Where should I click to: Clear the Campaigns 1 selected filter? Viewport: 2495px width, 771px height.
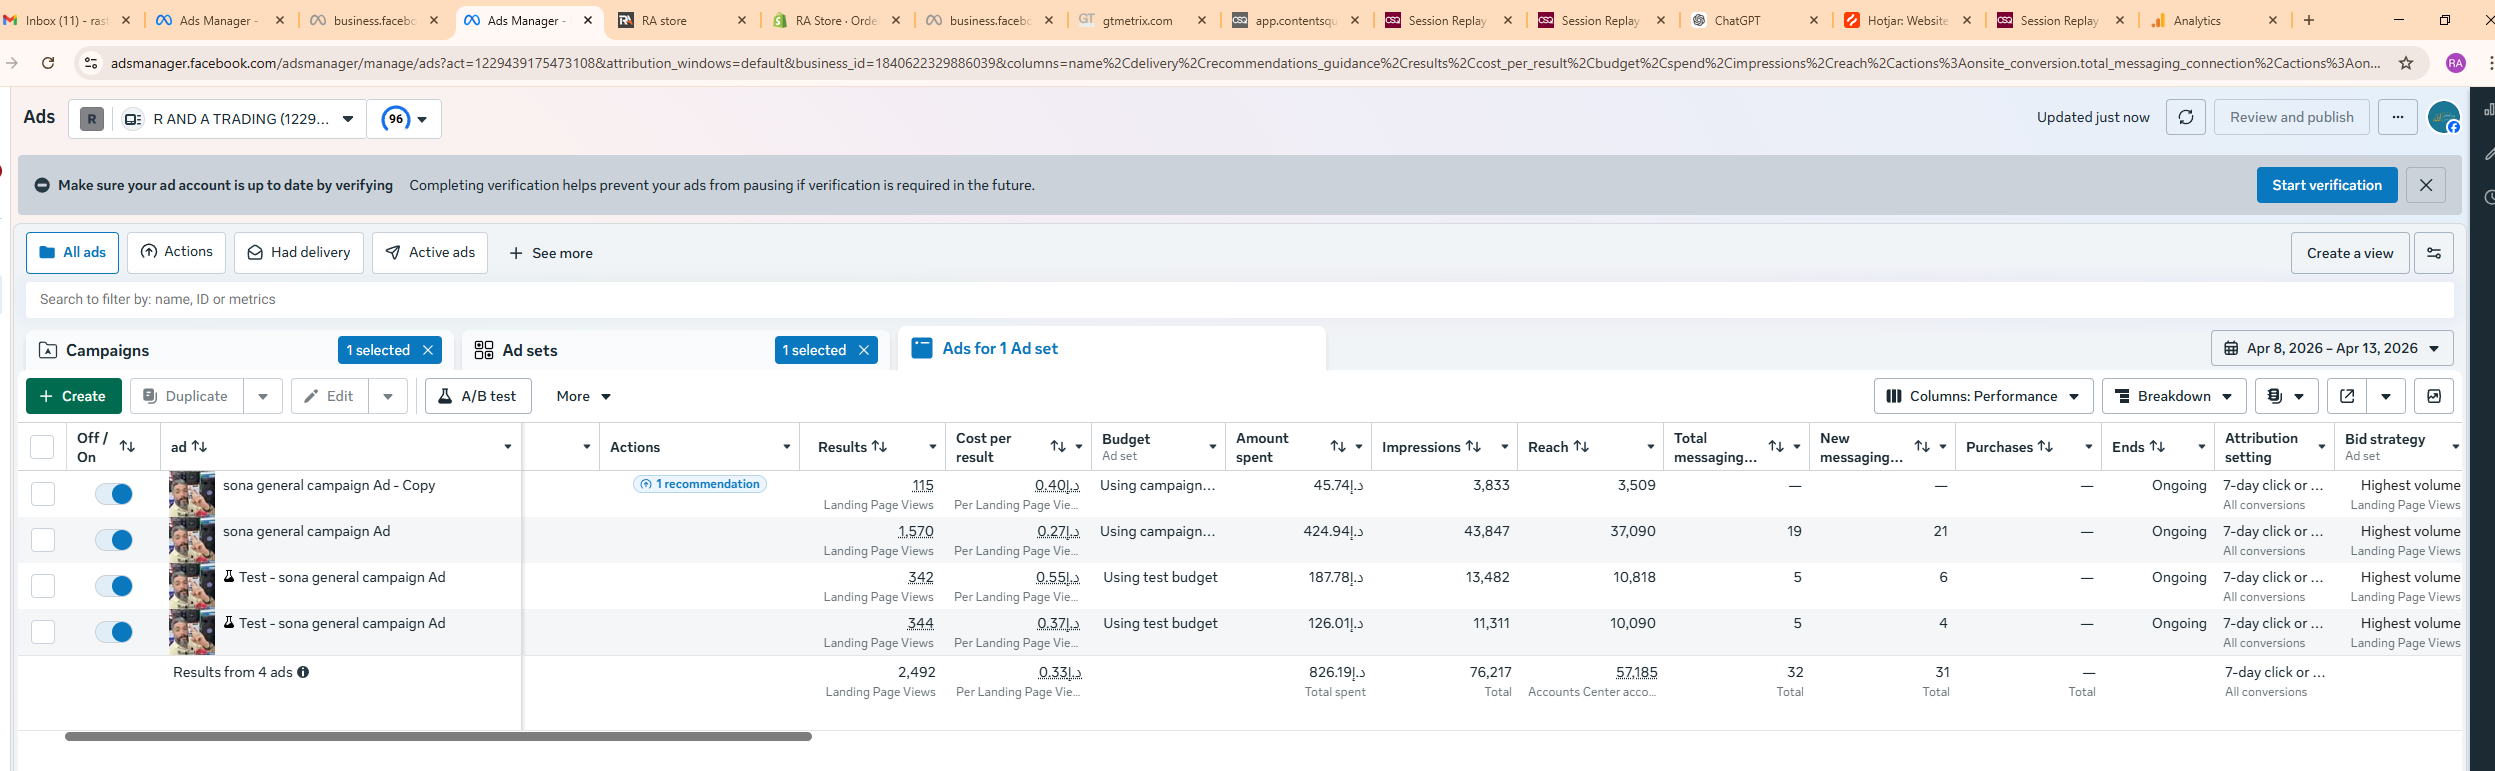(x=428, y=350)
